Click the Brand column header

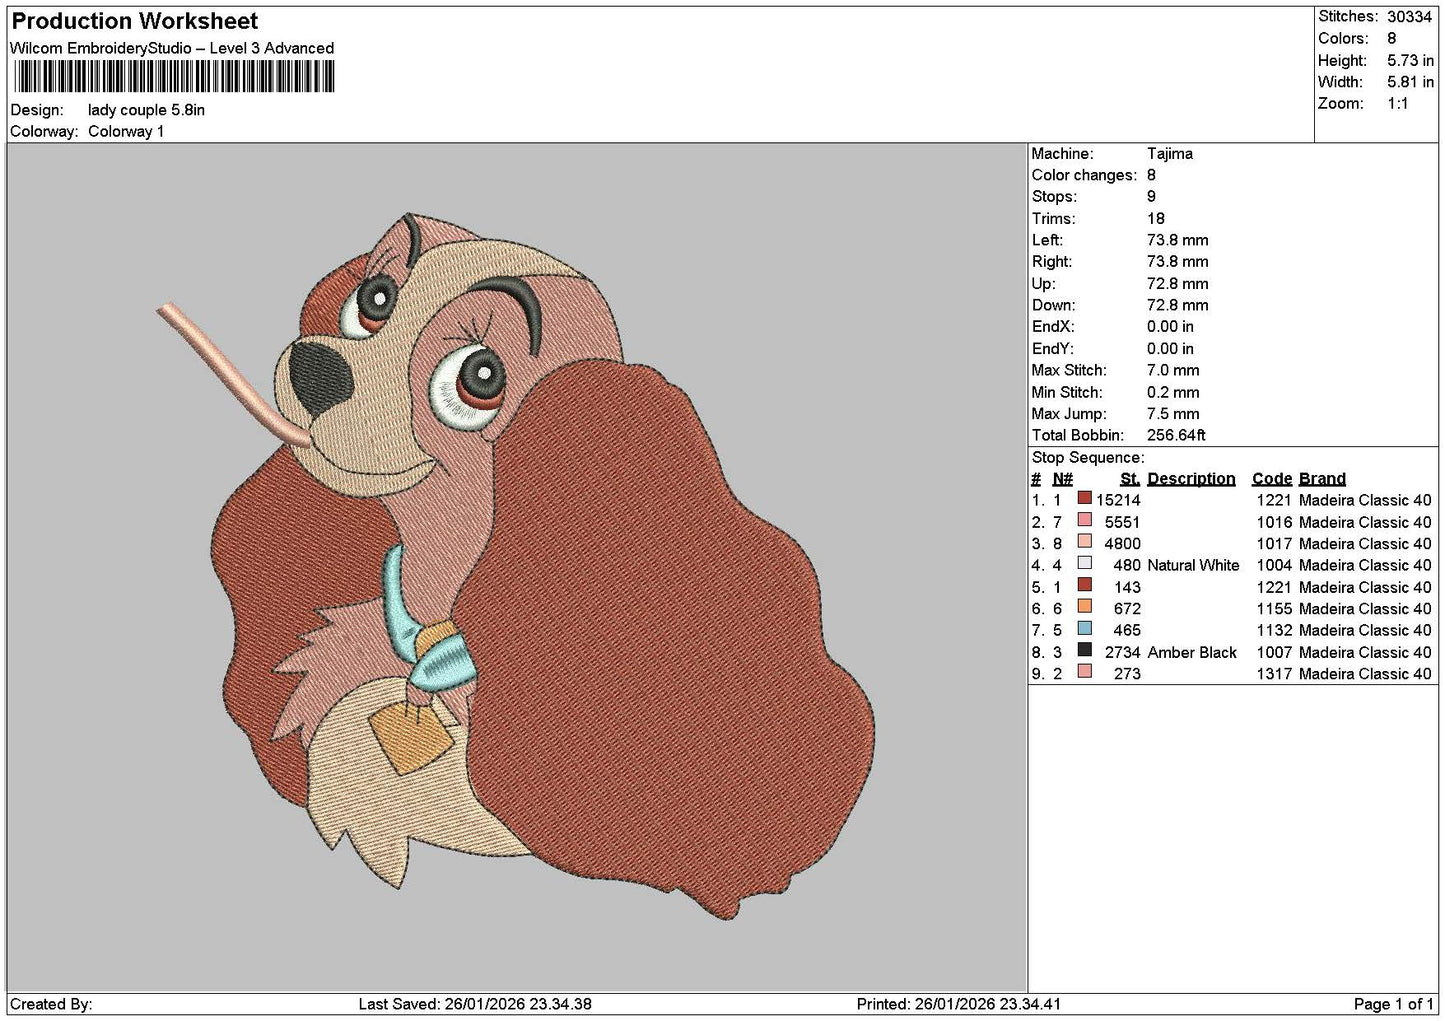click(x=1322, y=479)
